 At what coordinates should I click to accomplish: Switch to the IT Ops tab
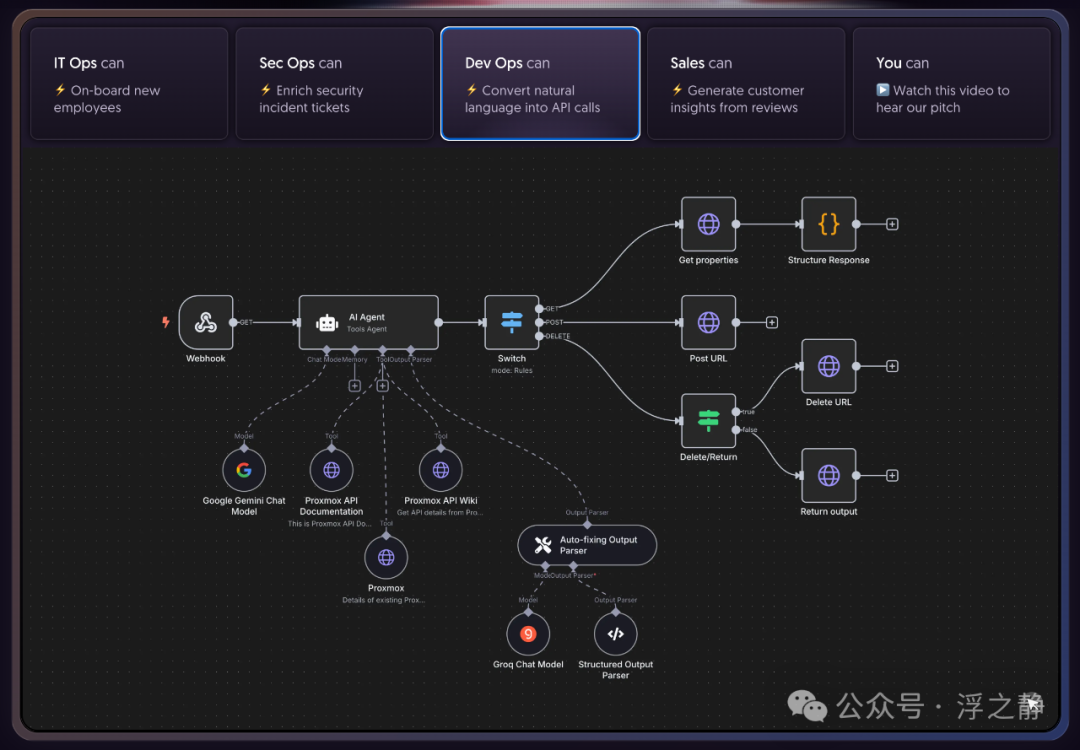pos(129,83)
